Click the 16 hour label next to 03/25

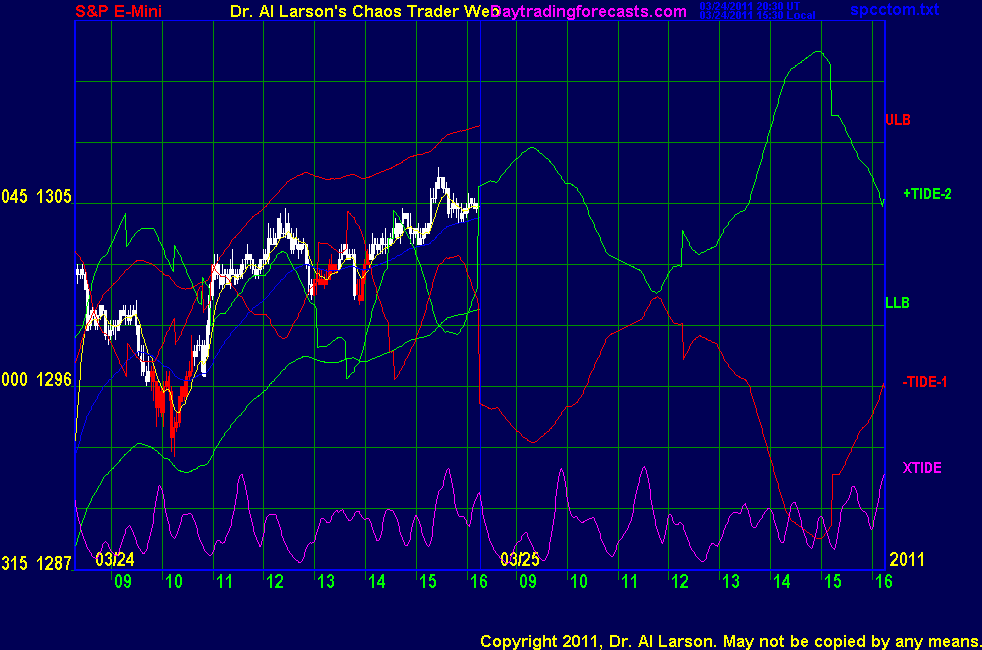click(478, 581)
